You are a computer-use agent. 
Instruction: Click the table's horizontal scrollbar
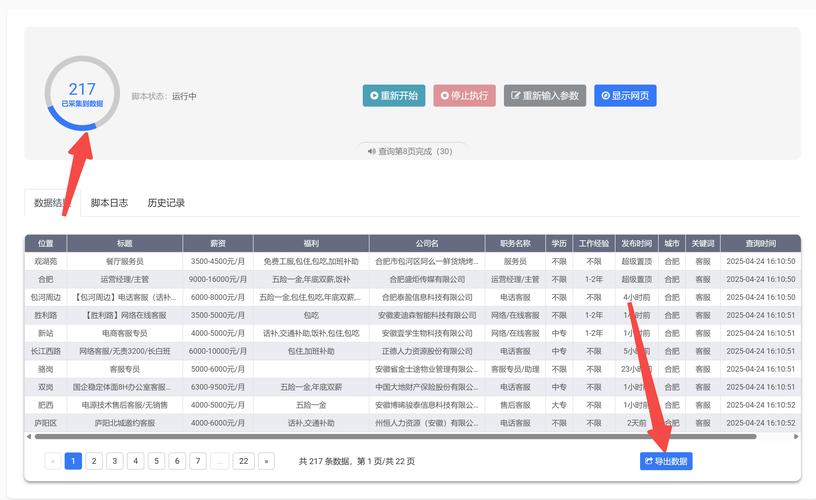(400, 436)
